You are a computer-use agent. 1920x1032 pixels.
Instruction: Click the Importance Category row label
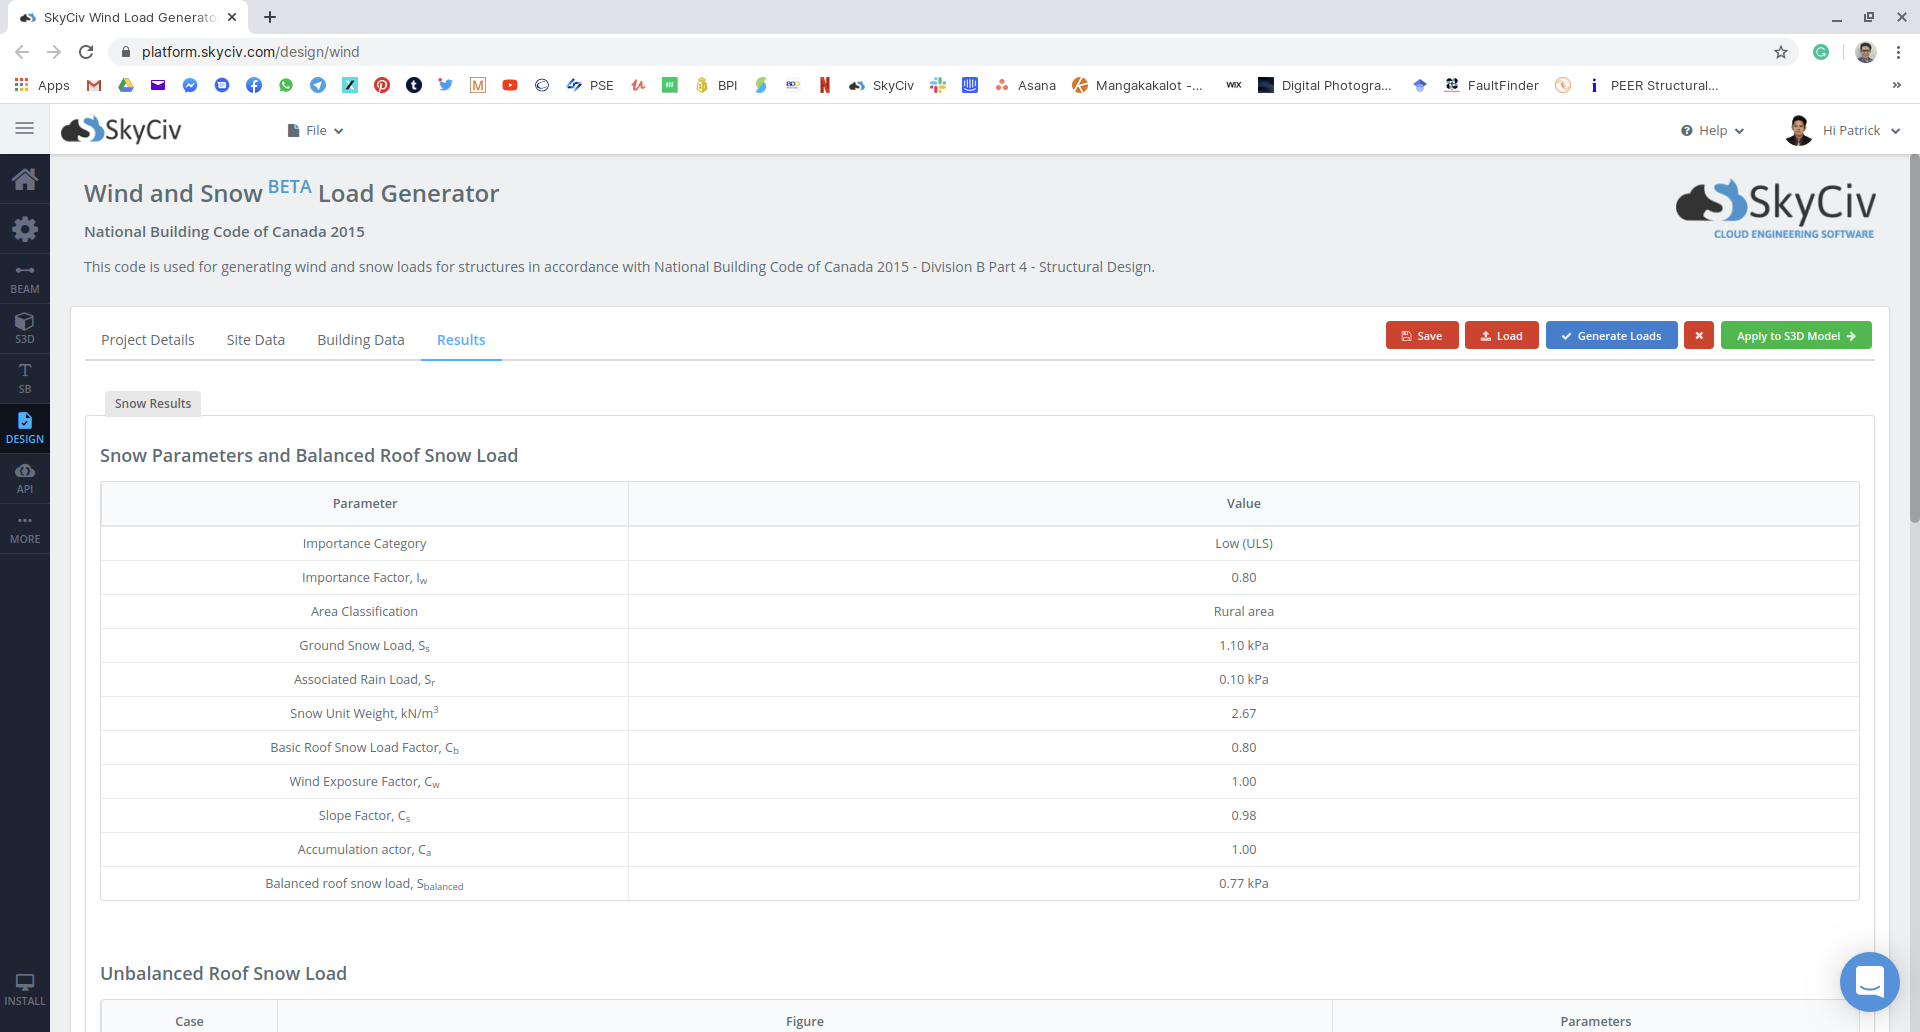point(364,543)
